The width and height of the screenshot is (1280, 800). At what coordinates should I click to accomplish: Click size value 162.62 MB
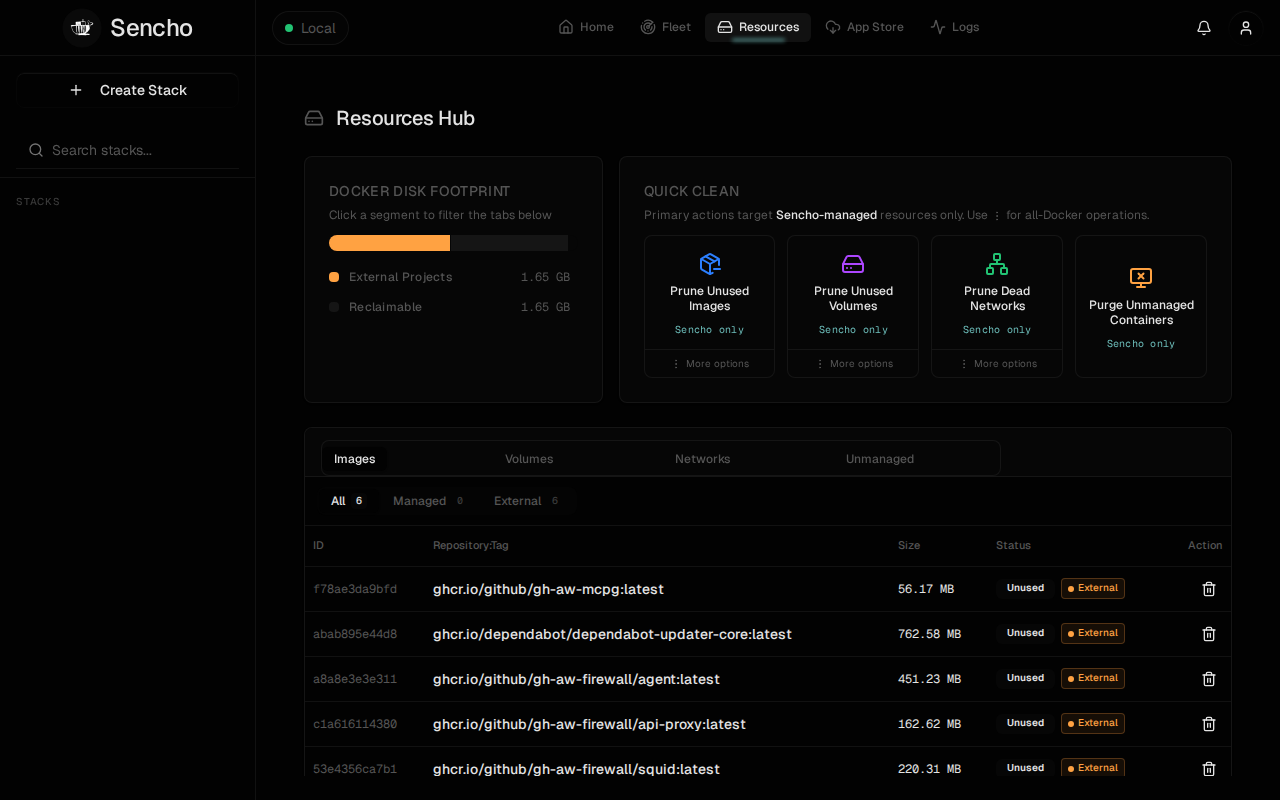pyautogui.click(x=929, y=724)
